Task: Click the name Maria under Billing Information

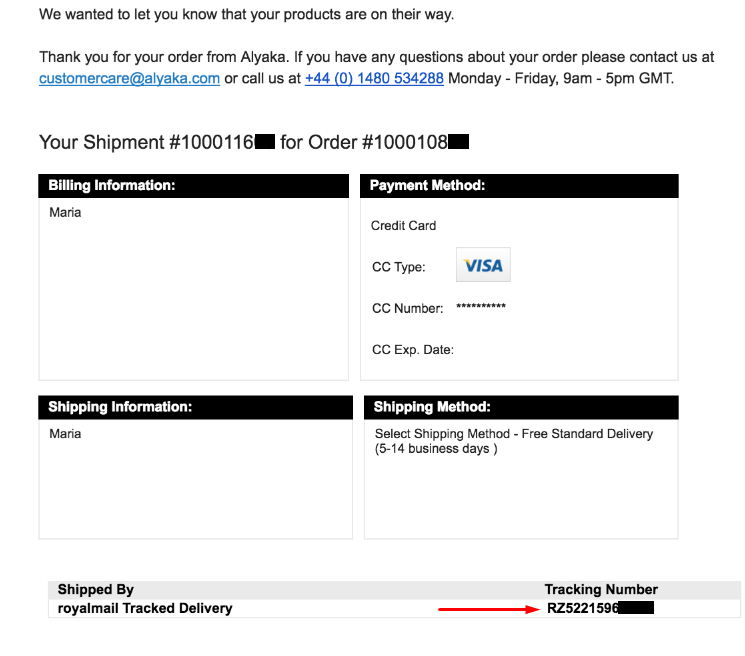Action: (65, 212)
